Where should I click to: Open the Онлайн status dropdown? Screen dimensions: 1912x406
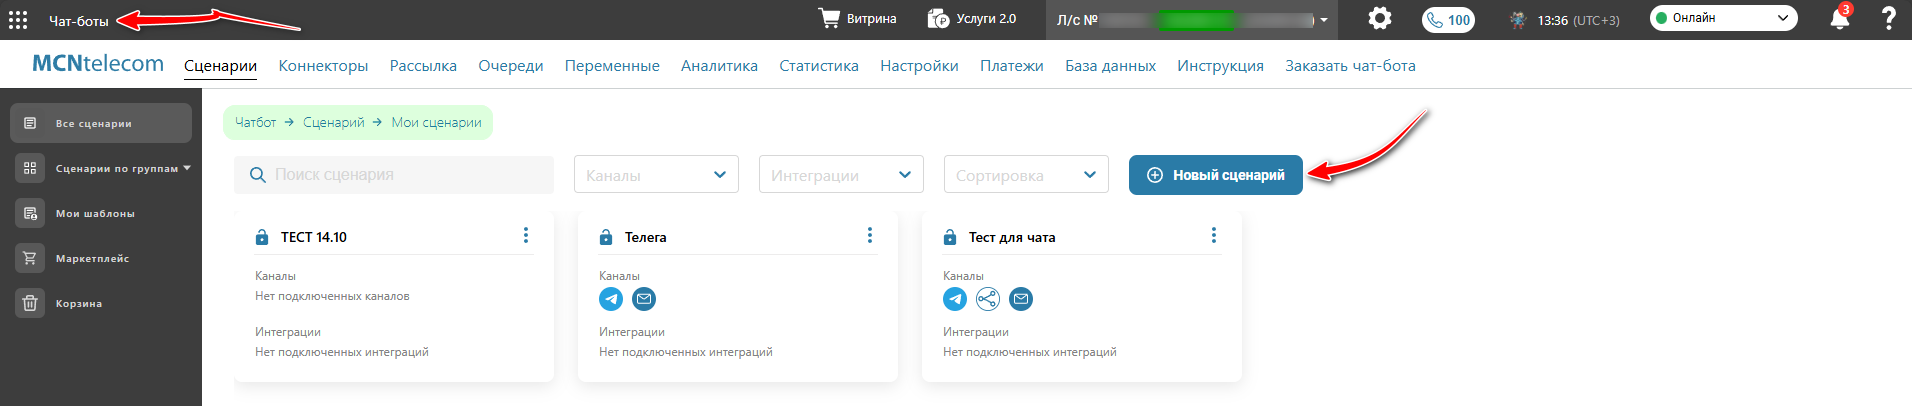[x=1723, y=18]
